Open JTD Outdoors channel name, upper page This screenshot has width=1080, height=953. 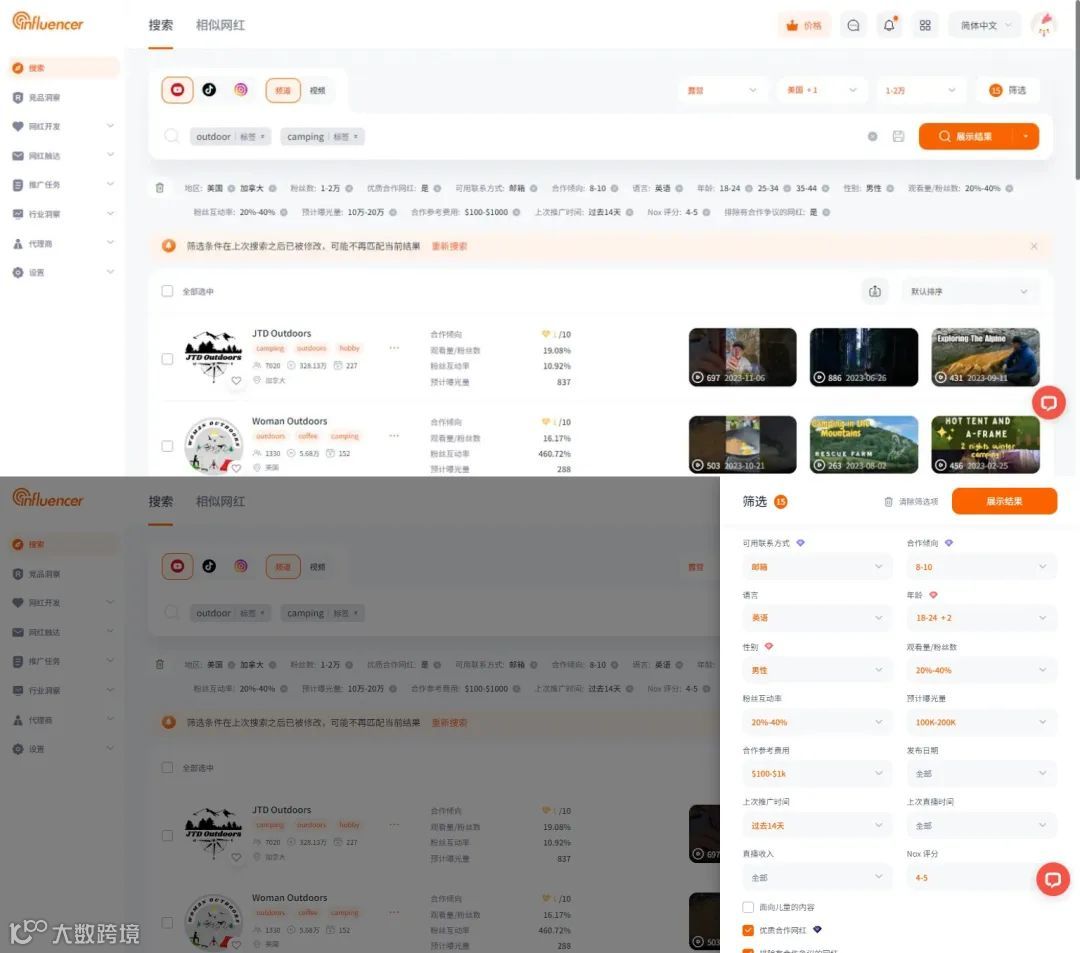[281, 333]
